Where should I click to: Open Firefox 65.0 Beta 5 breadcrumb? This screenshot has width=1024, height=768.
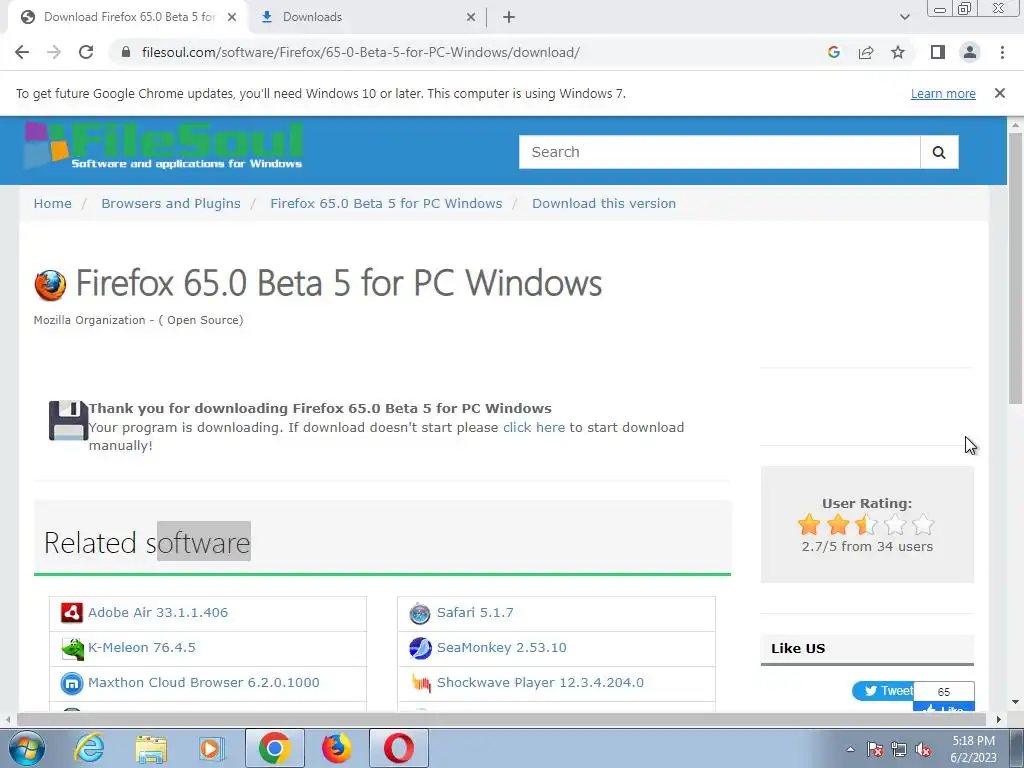(386, 203)
